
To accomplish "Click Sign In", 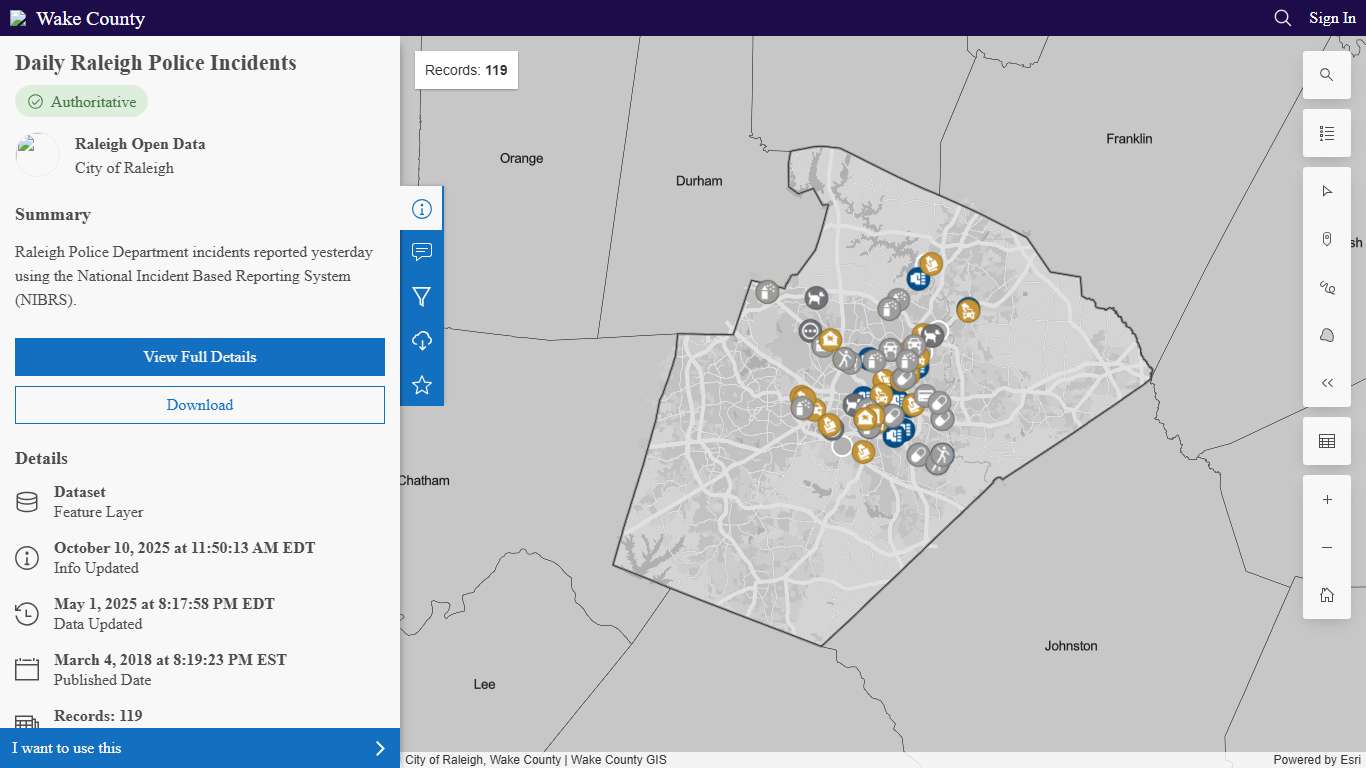I will click(x=1332, y=17).
